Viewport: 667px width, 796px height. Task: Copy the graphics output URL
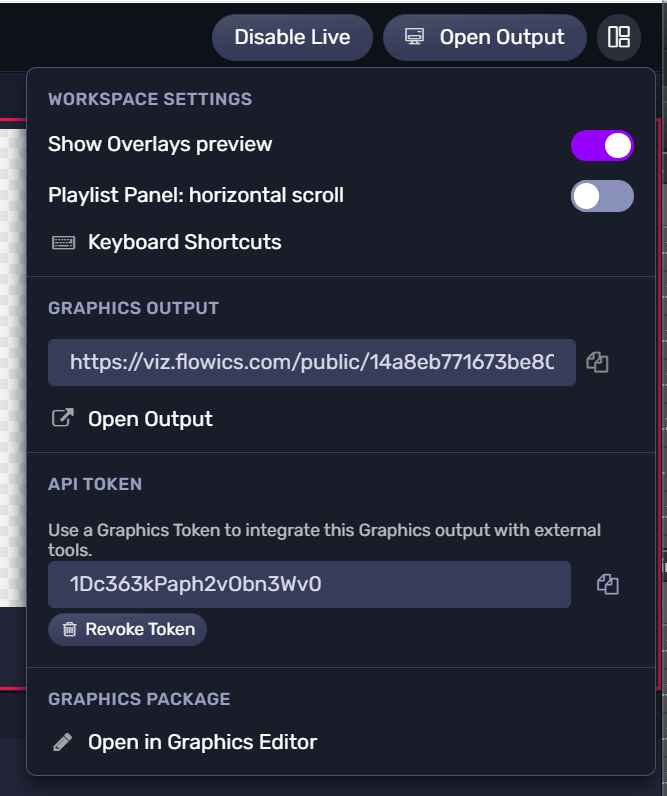click(x=598, y=362)
